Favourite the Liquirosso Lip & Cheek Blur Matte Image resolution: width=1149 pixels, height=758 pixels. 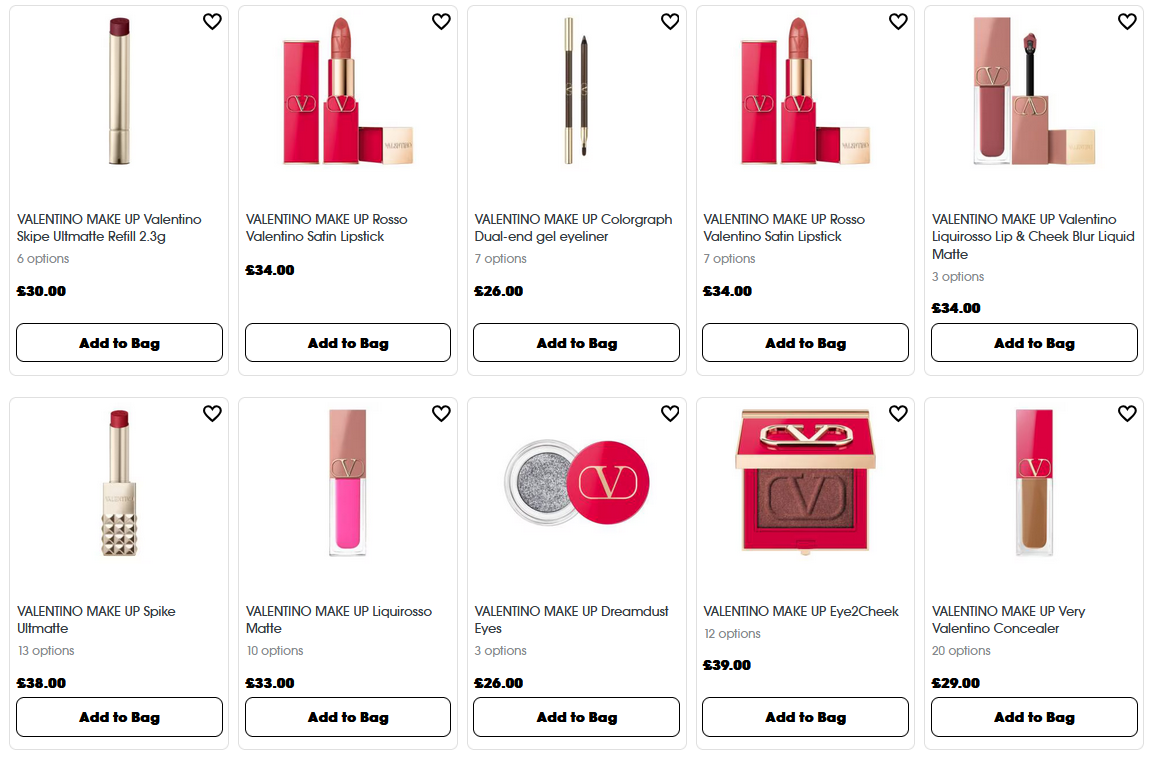pyautogui.click(x=1127, y=21)
